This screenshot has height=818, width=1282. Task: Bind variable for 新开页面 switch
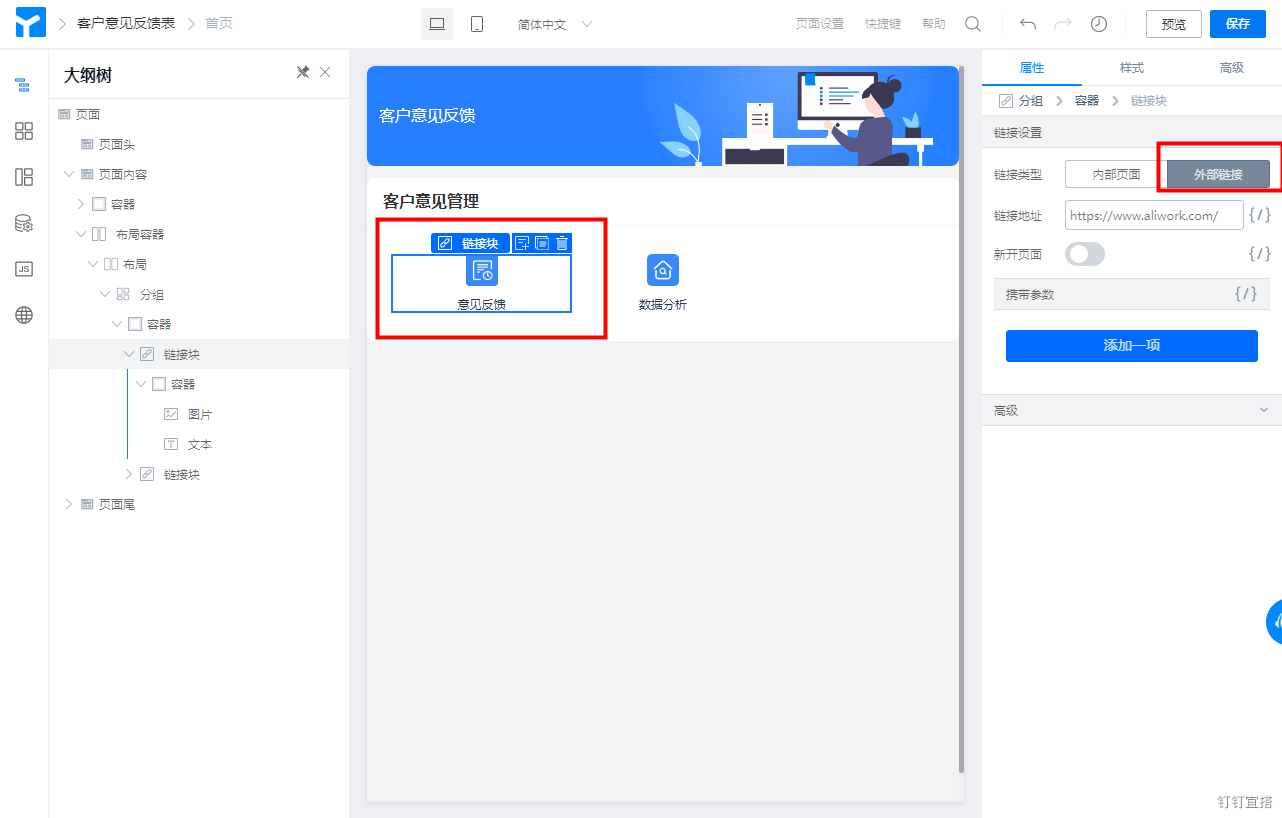pos(1260,254)
